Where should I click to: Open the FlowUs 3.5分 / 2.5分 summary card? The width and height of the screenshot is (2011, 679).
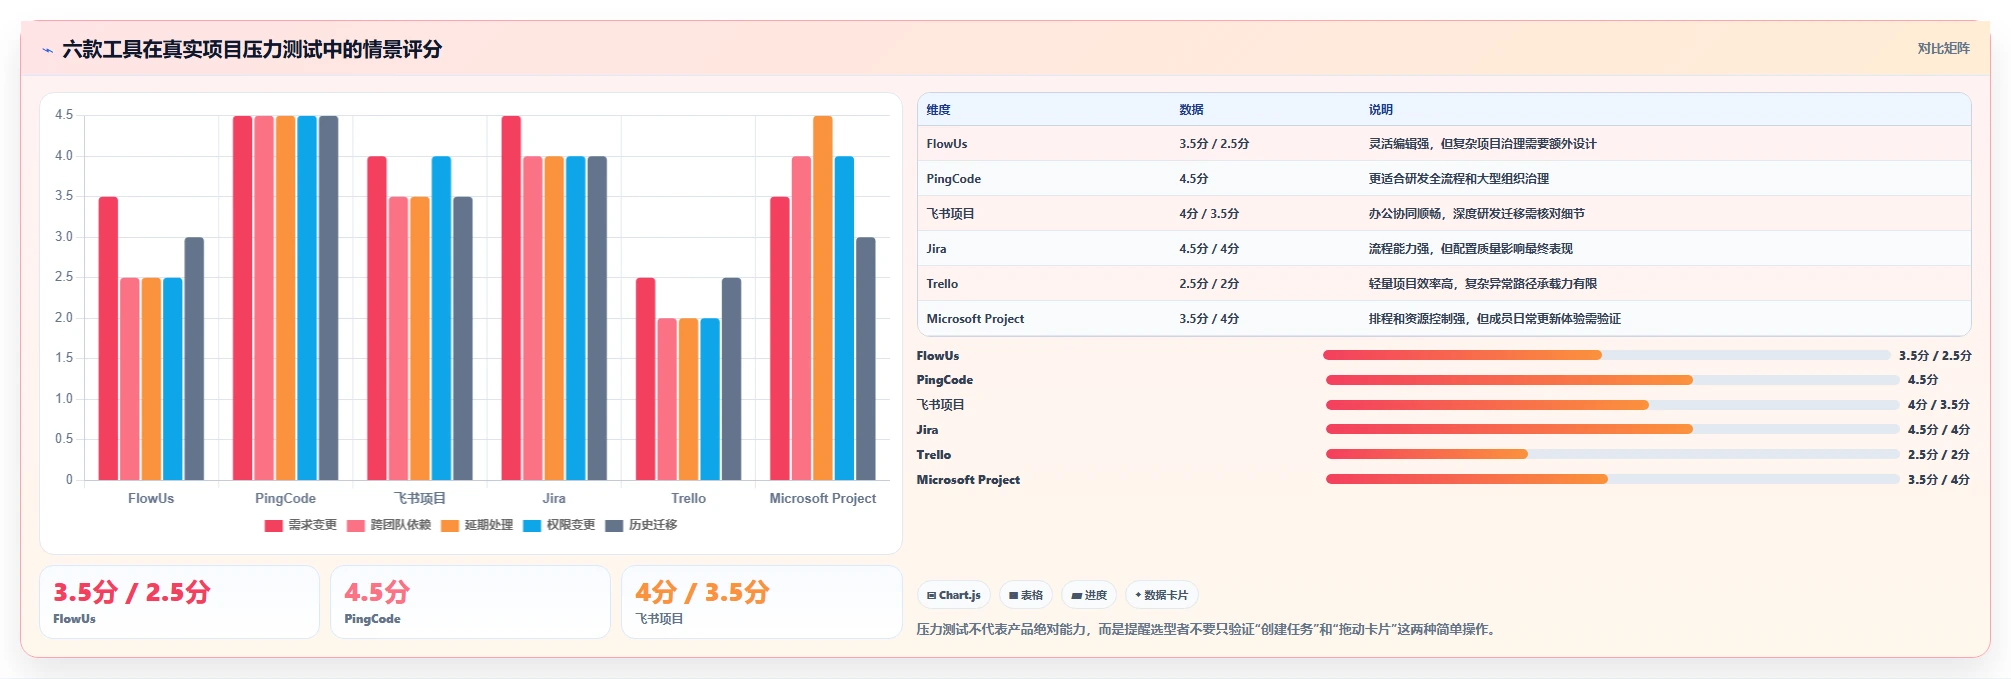point(179,602)
